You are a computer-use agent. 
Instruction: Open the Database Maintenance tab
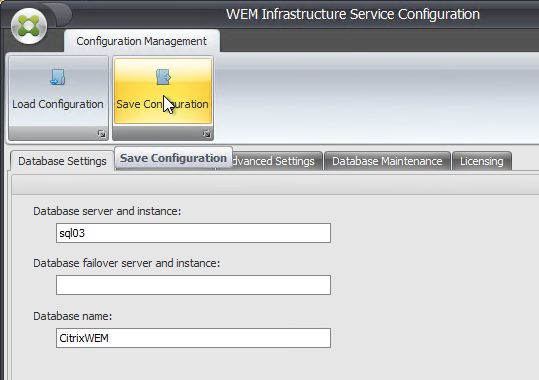[387, 161]
